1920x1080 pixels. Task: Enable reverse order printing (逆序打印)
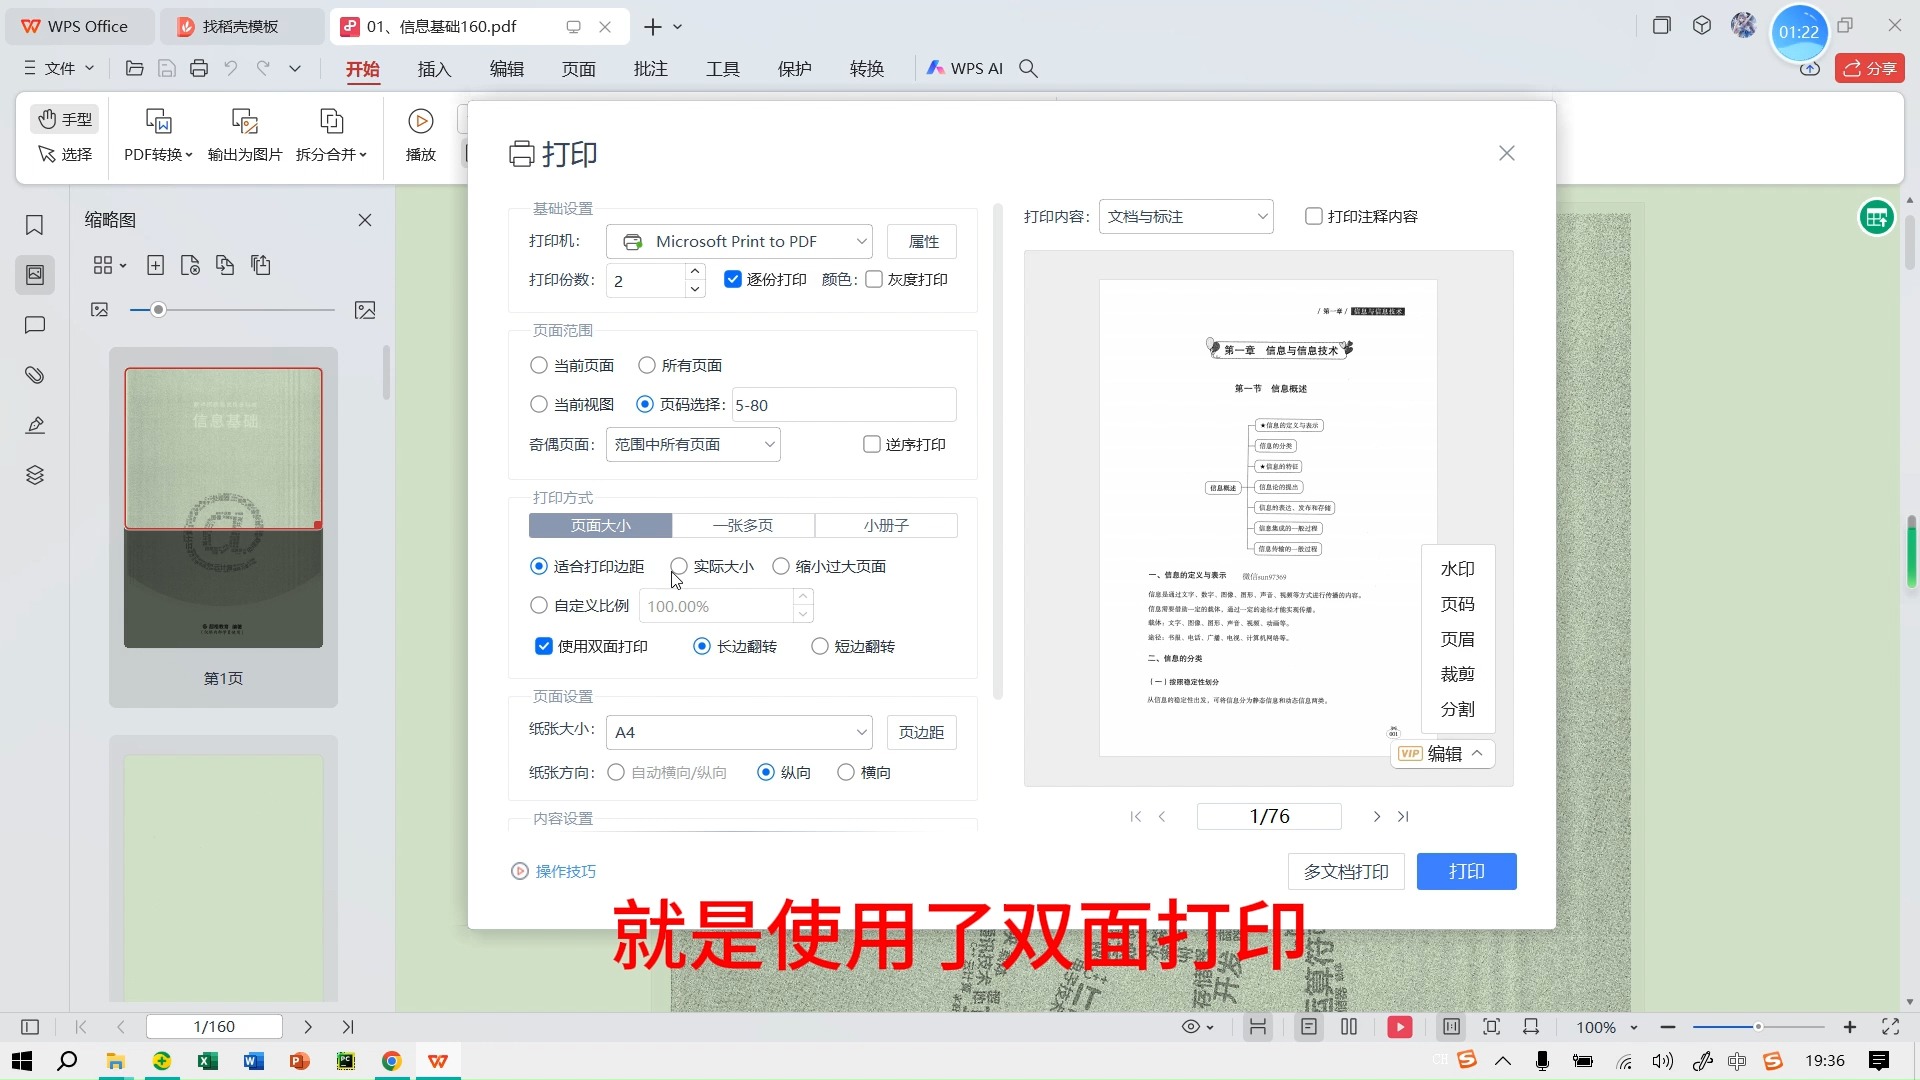(872, 444)
